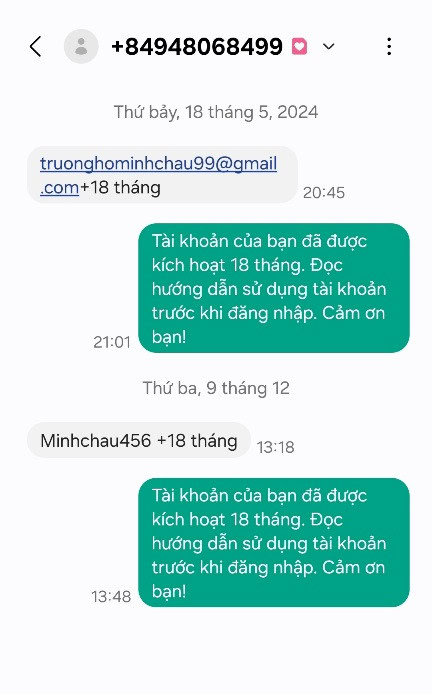Screen dimensions: 432x694
Task: Open the truonghominhchau99@gmail email link
Action: tap(158, 164)
